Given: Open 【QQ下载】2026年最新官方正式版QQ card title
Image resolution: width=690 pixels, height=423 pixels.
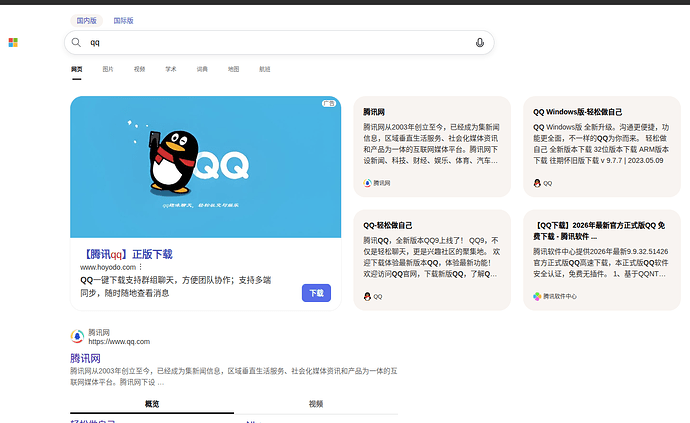Looking at the screenshot, I should coord(599,231).
